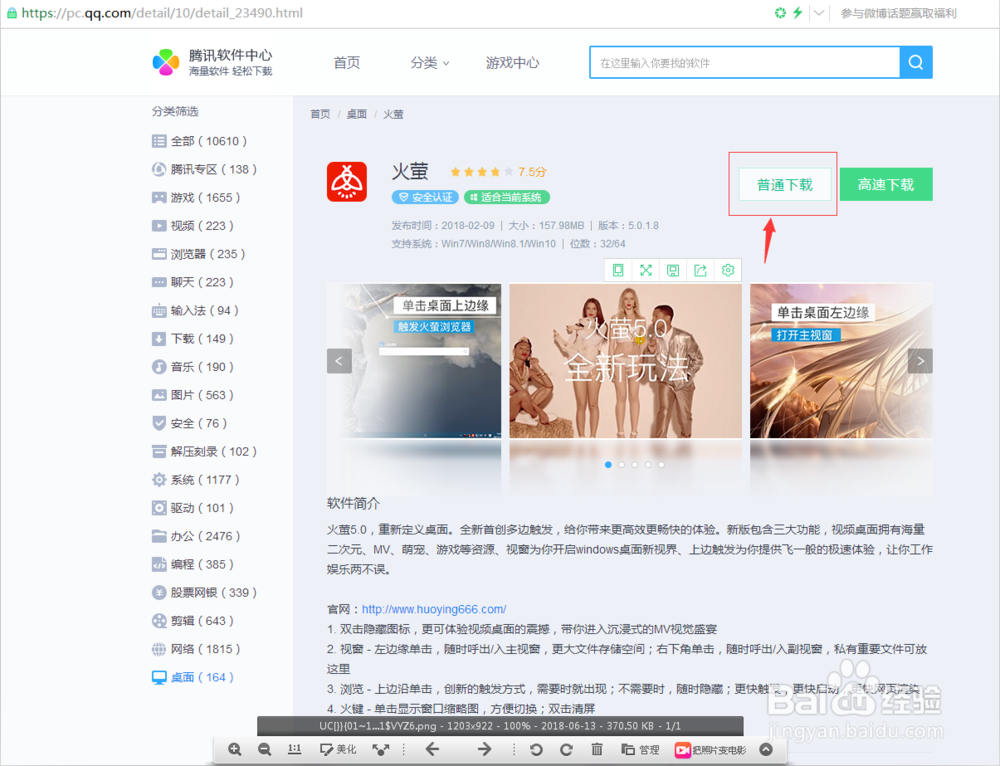Click the green settings gear icon

(728, 270)
